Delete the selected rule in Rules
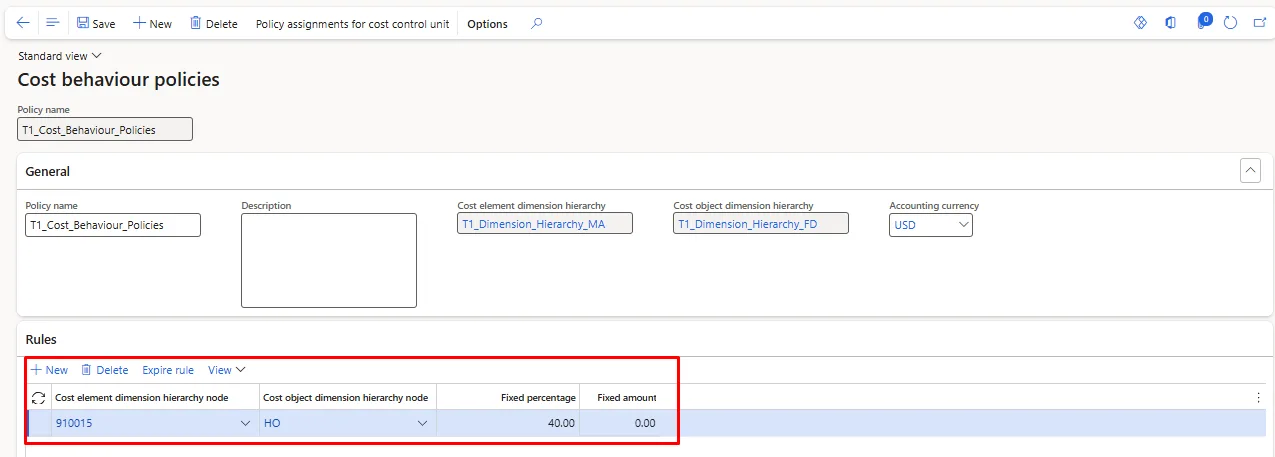 click(105, 370)
